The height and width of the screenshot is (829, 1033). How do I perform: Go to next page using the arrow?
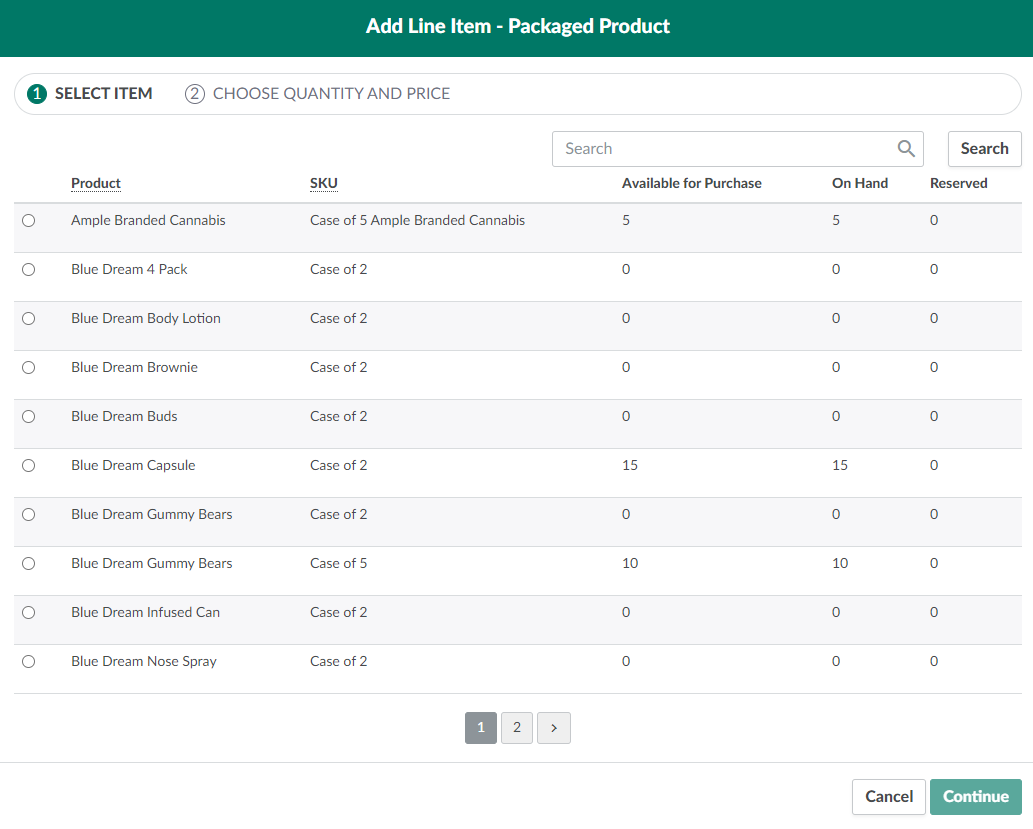pos(554,728)
